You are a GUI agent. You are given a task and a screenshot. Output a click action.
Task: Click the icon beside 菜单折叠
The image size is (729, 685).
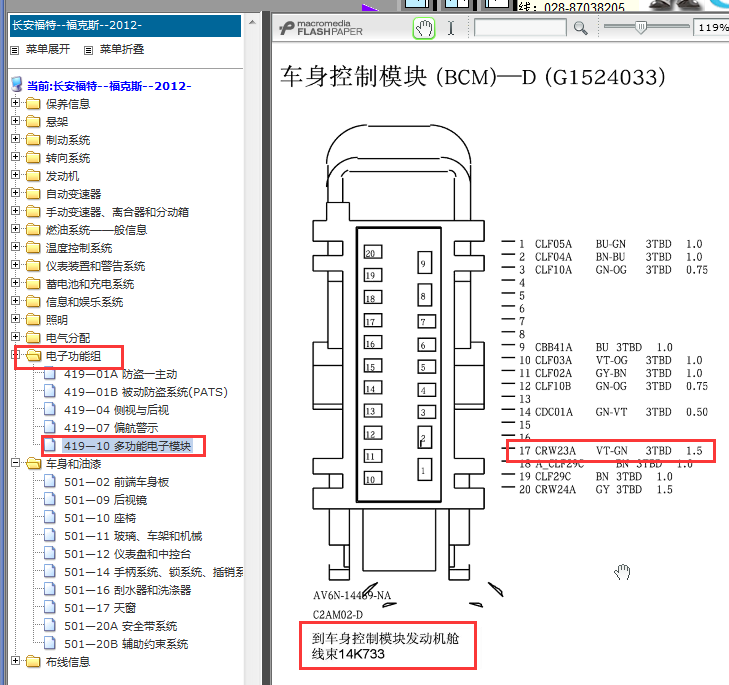pos(88,50)
